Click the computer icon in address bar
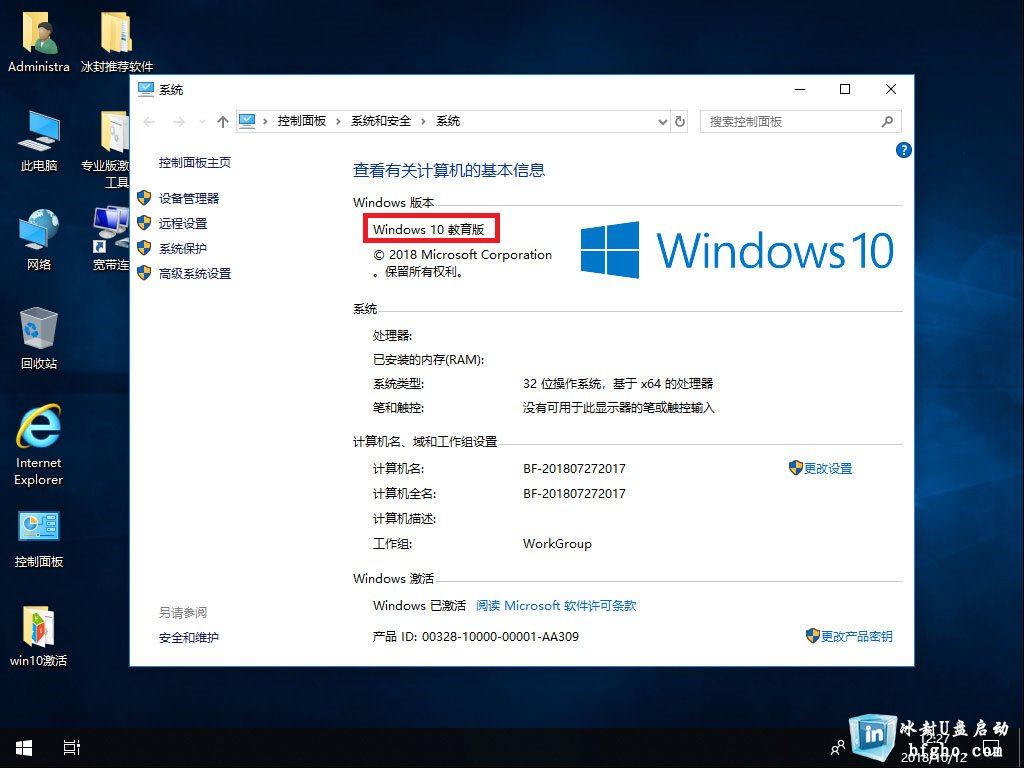The image size is (1024, 768). click(x=247, y=121)
